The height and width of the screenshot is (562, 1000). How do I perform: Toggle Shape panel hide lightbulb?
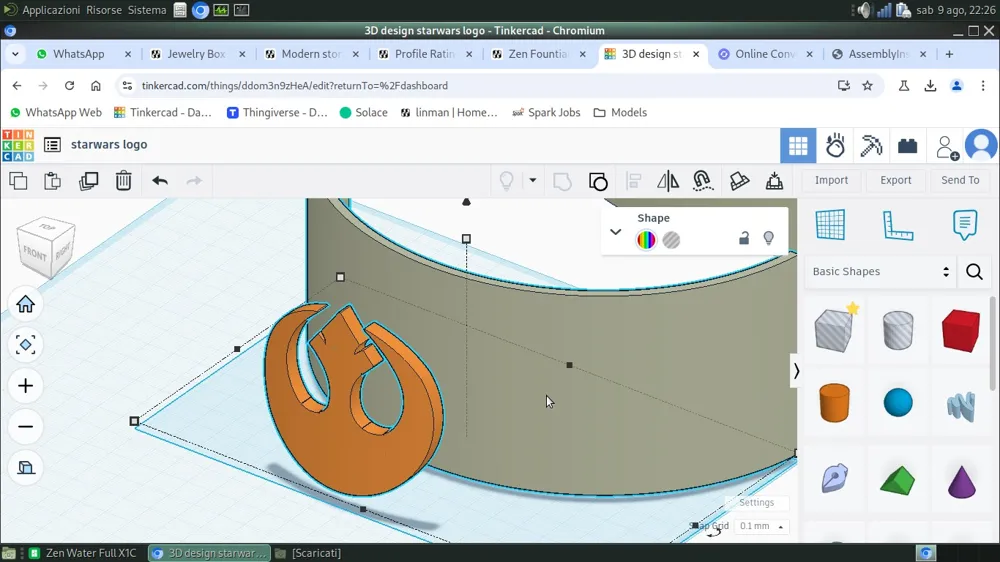(x=768, y=239)
